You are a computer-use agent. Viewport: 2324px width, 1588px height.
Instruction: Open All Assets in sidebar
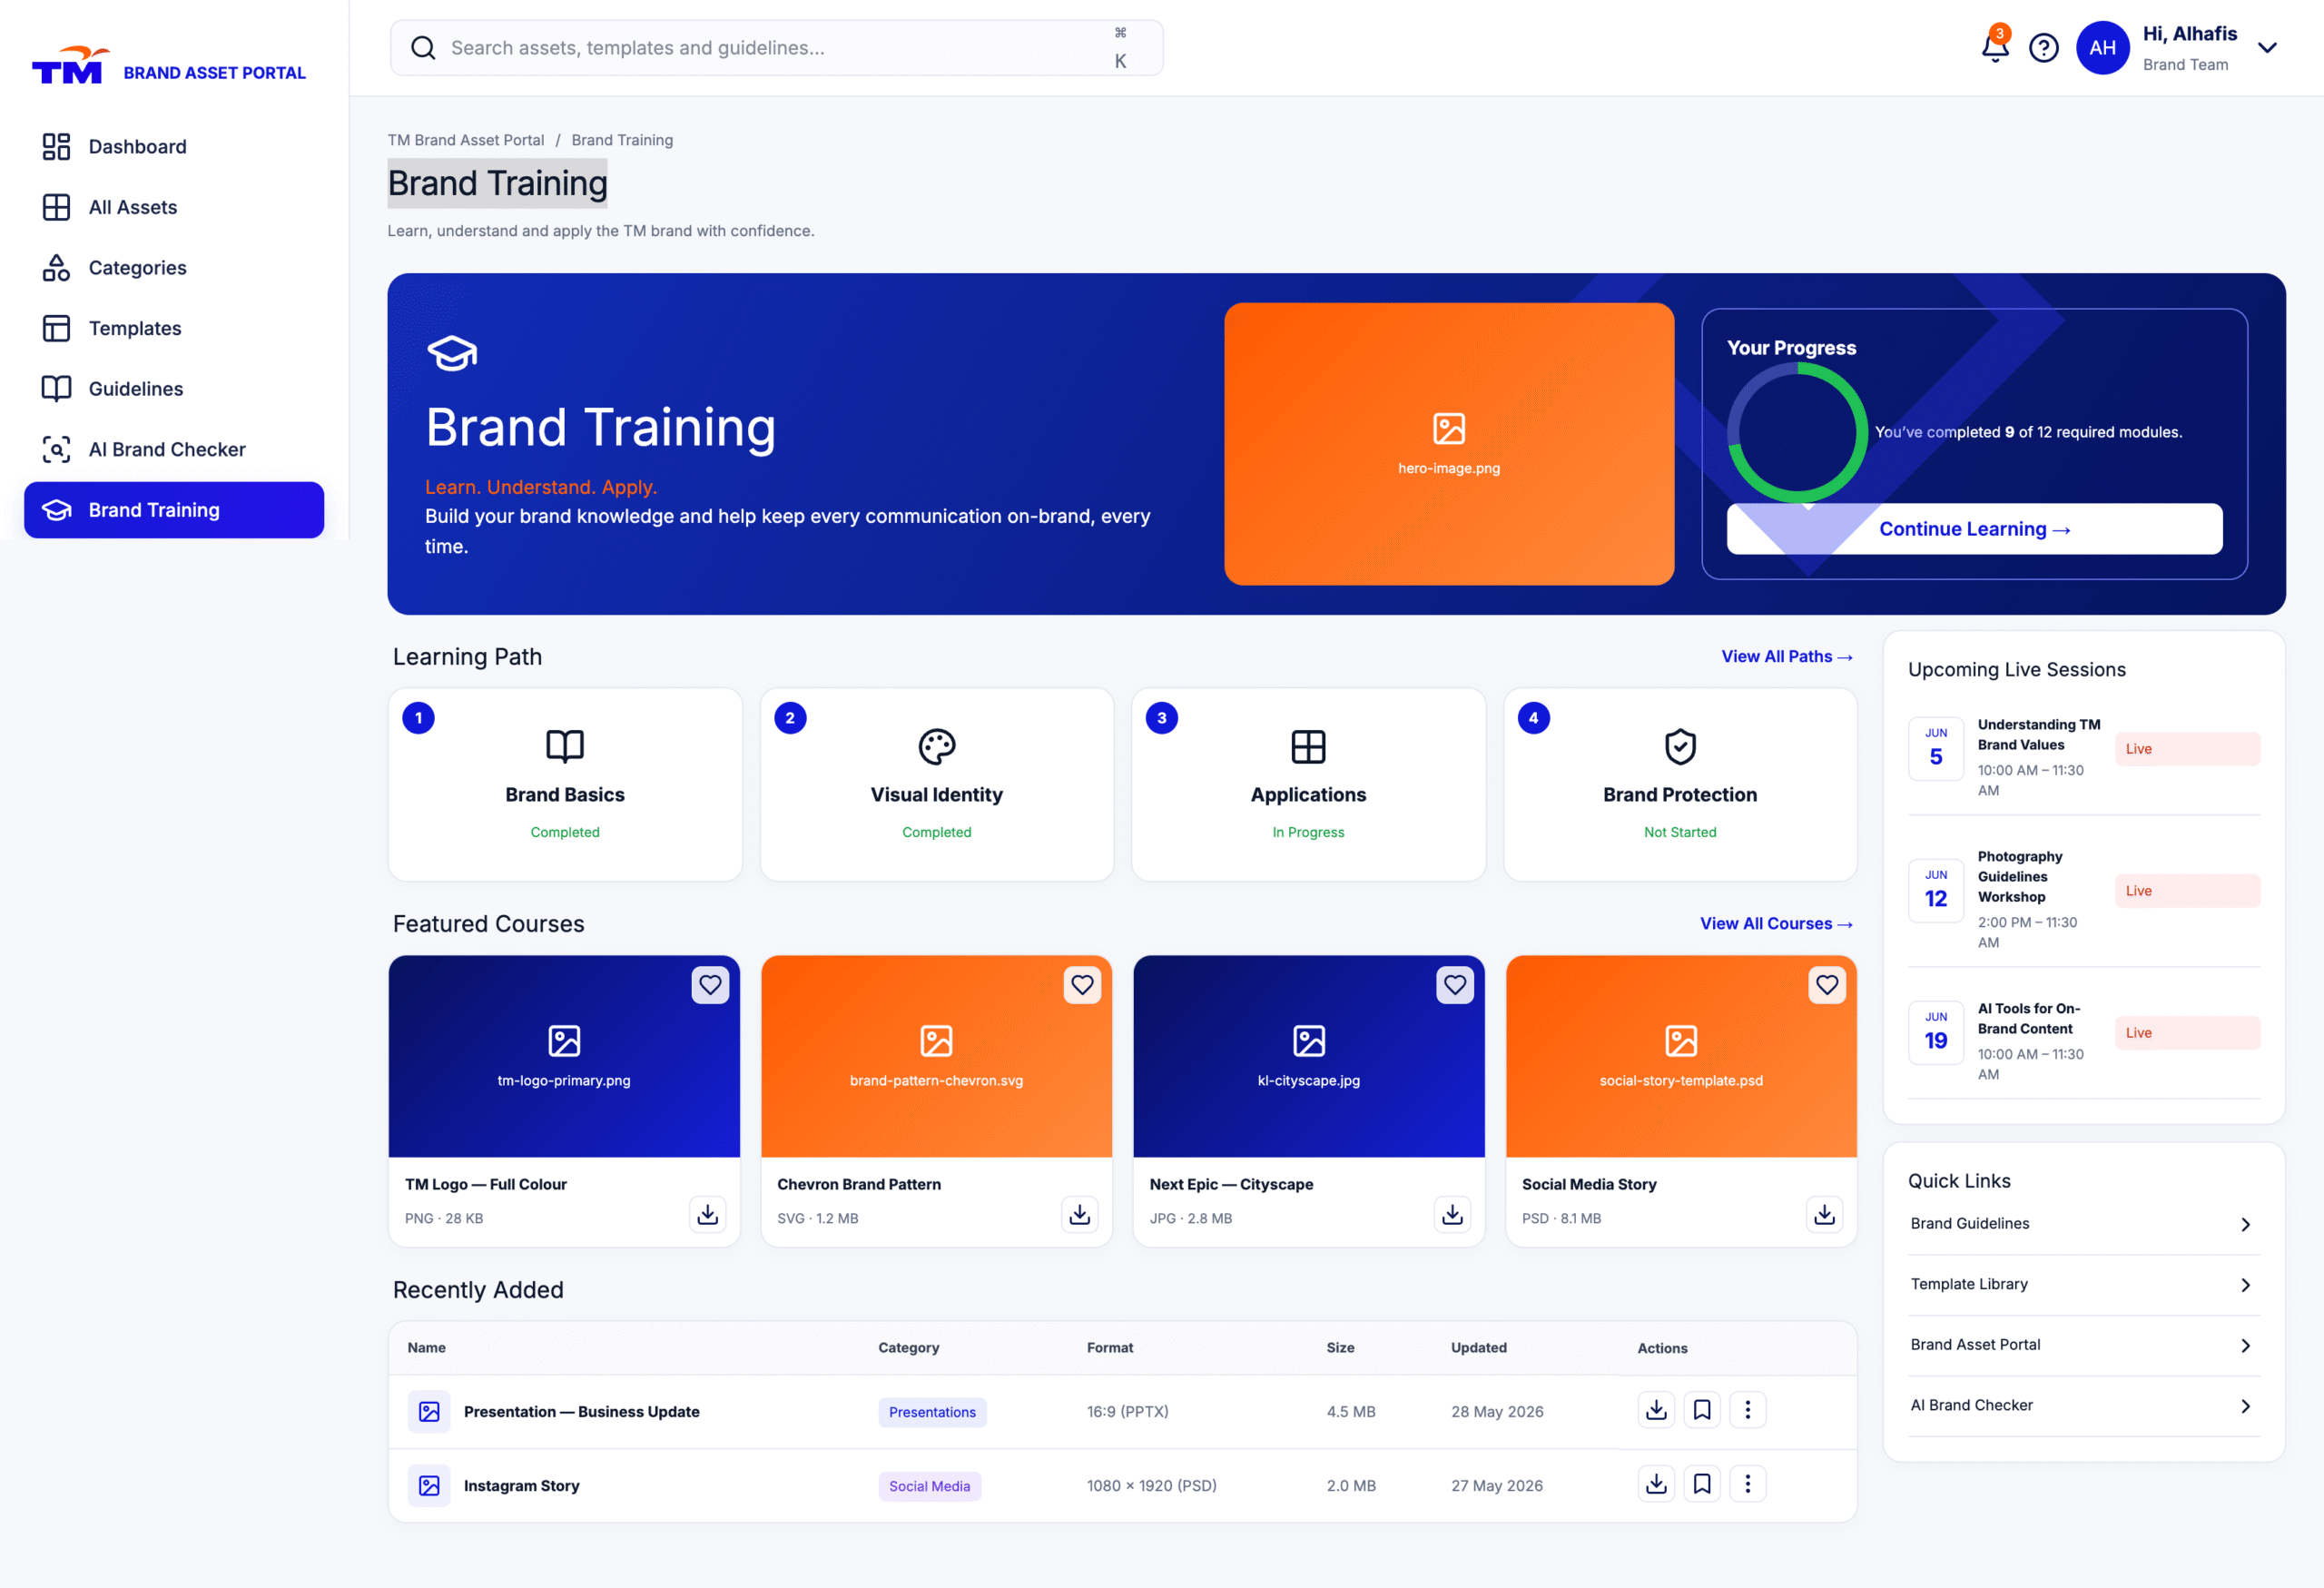[174, 207]
